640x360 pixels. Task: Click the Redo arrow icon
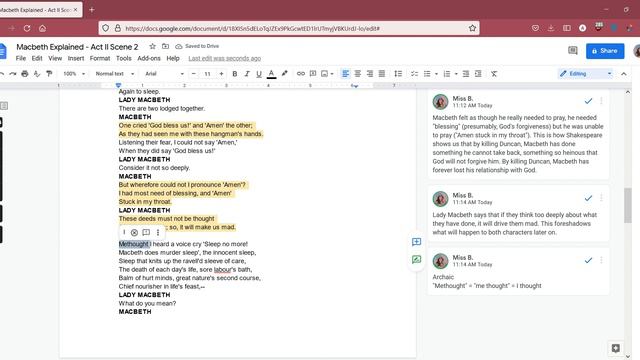13,74
